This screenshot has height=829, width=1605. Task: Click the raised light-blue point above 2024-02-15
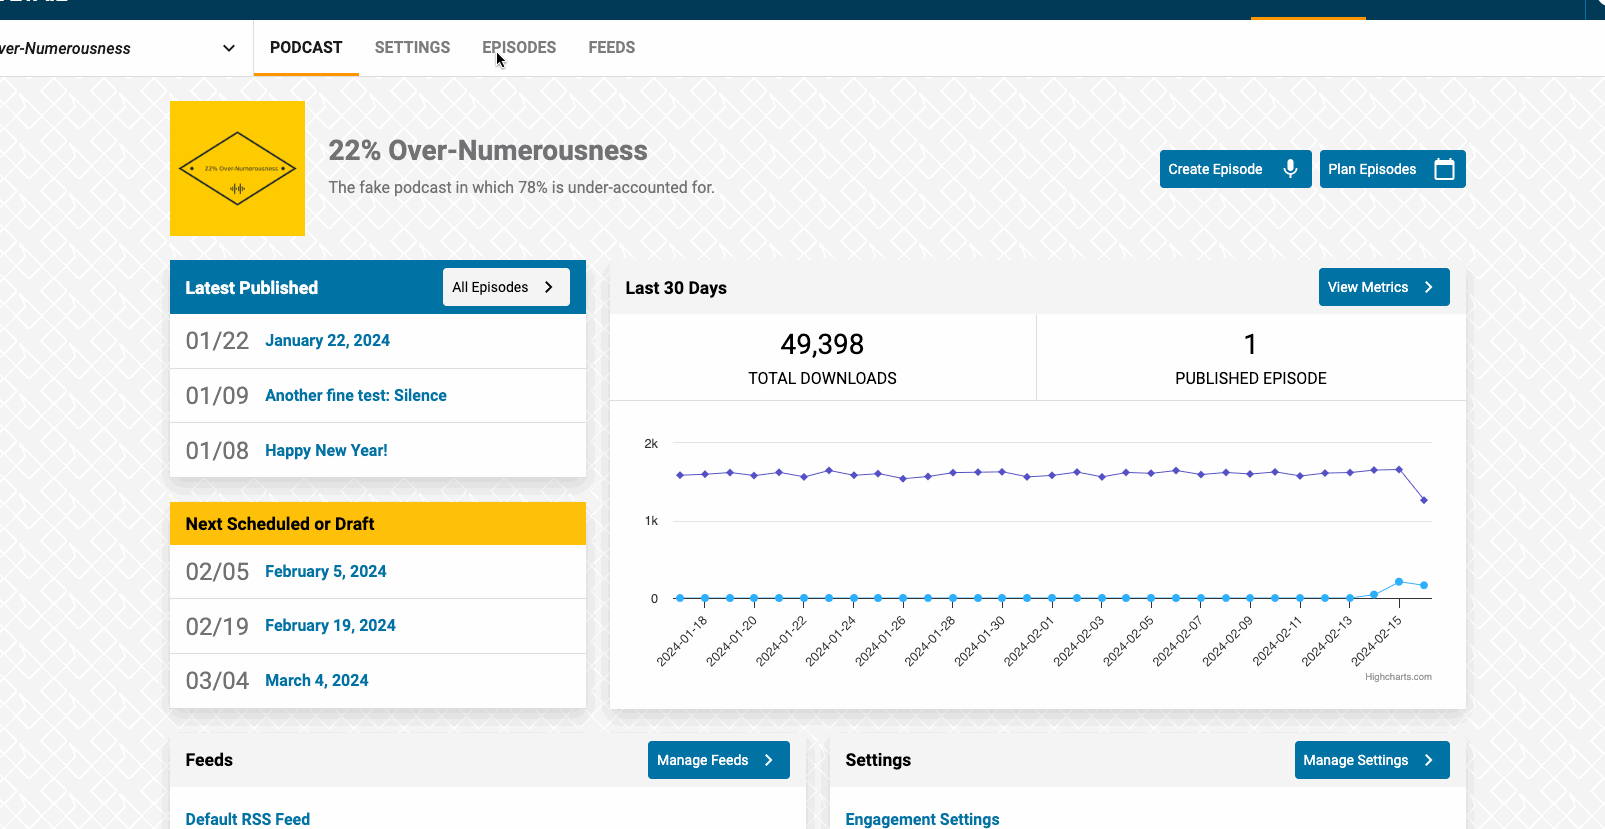tap(1399, 582)
